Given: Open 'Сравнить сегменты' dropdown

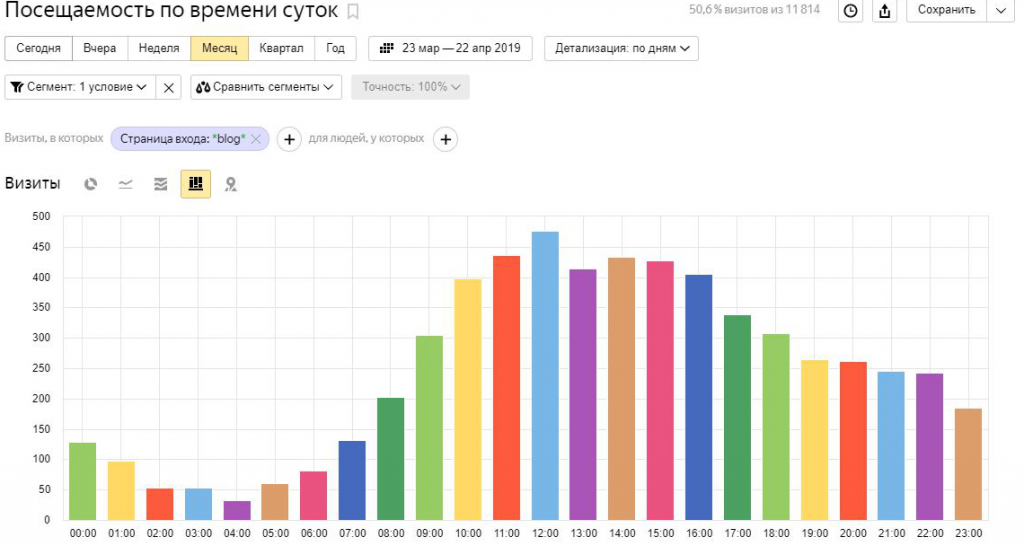Looking at the screenshot, I should (x=266, y=87).
